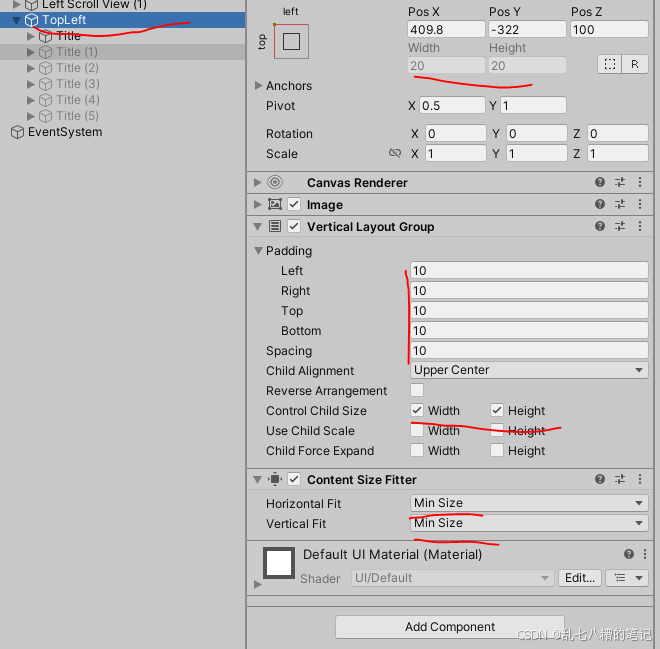The width and height of the screenshot is (660, 649).
Task: Collapse the TopLeft hierarchy node
Action: pos(16,20)
